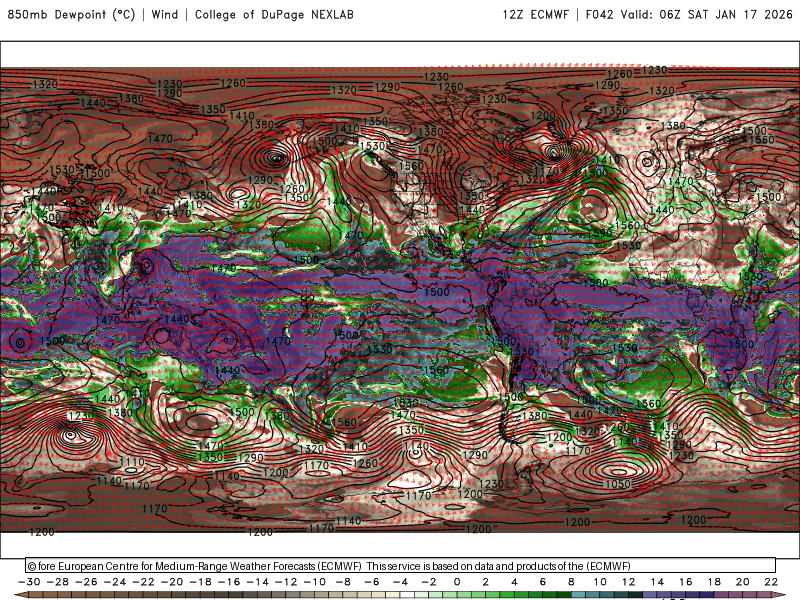This screenshot has width=800, height=600.
Task: Click purple color bar swatch below '14'
Action: (x=664, y=596)
